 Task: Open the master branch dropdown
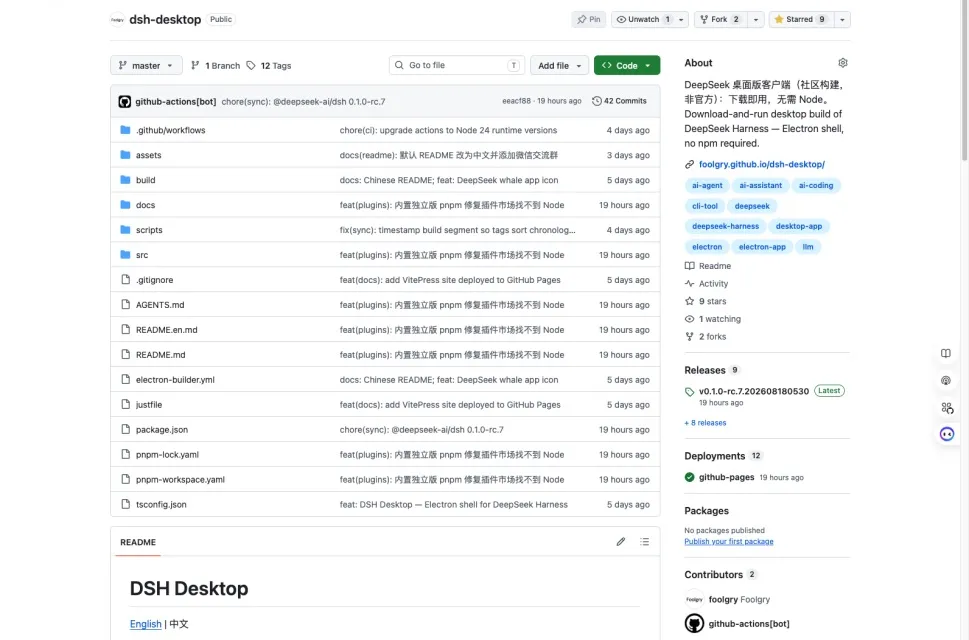[x=146, y=65]
